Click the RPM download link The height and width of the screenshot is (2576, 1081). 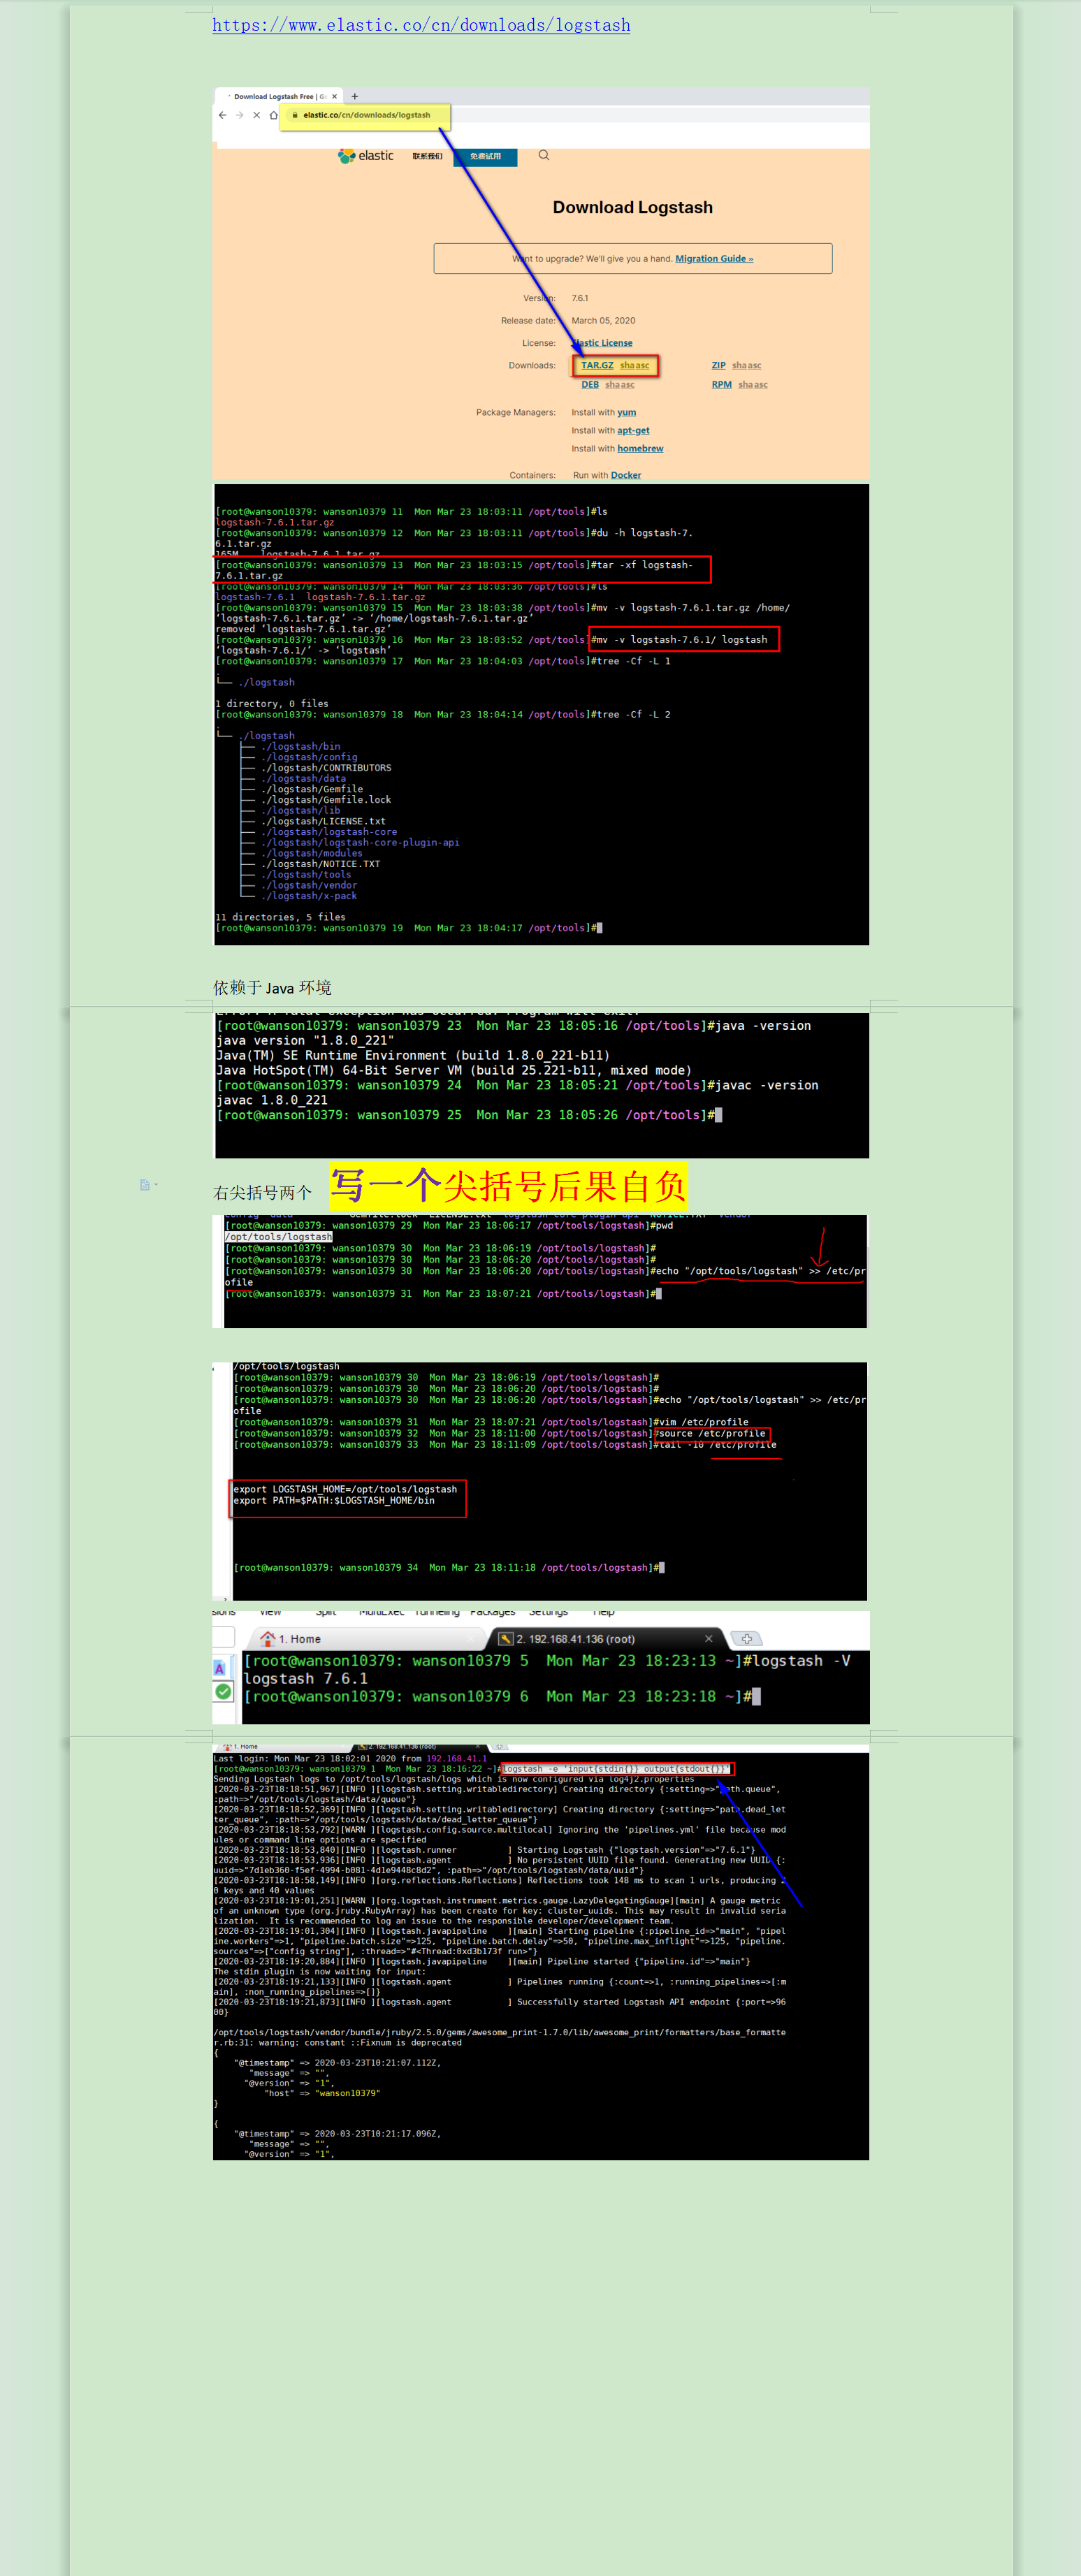tap(721, 385)
